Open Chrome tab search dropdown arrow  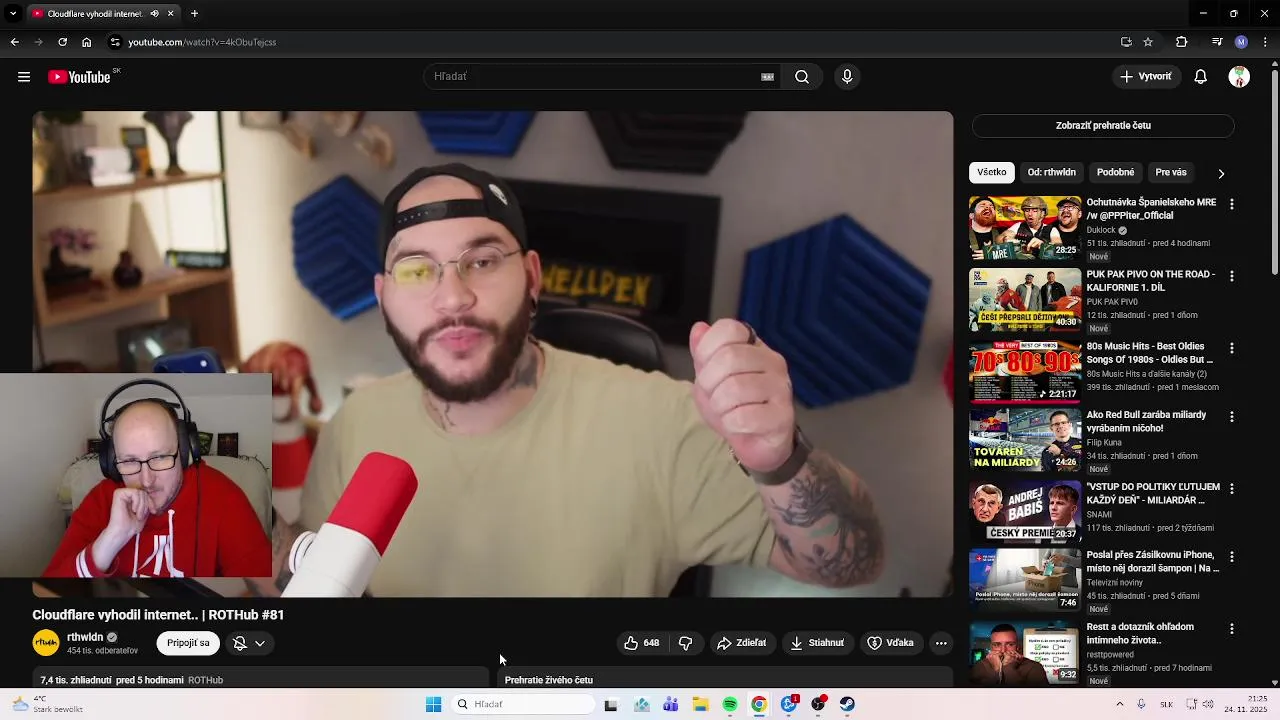pyautogui.click(x=13, y=14)
